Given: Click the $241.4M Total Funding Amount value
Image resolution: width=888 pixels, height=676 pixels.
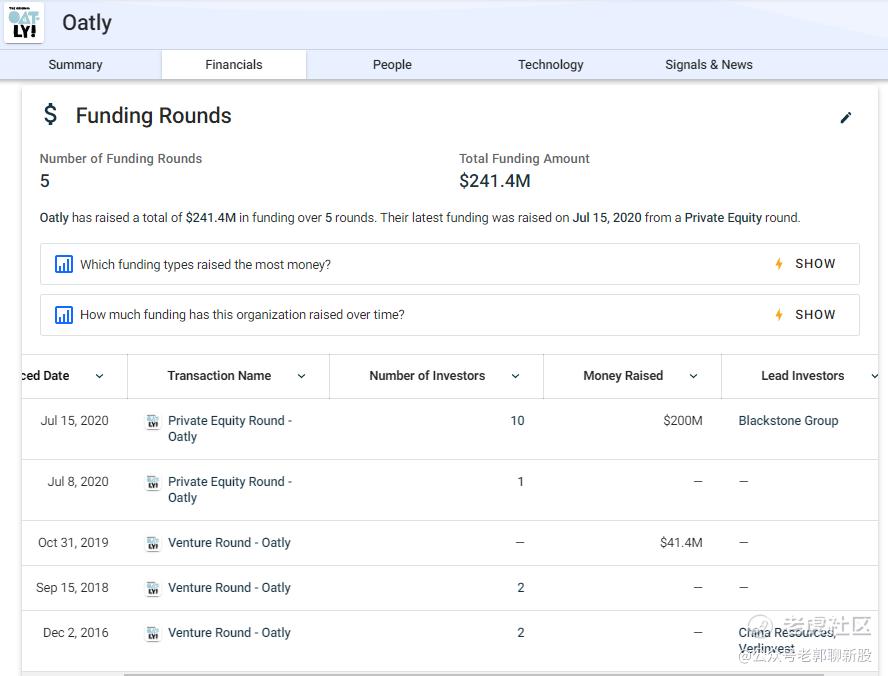Looking at the screenshot, I should click(x=494, y=181).
